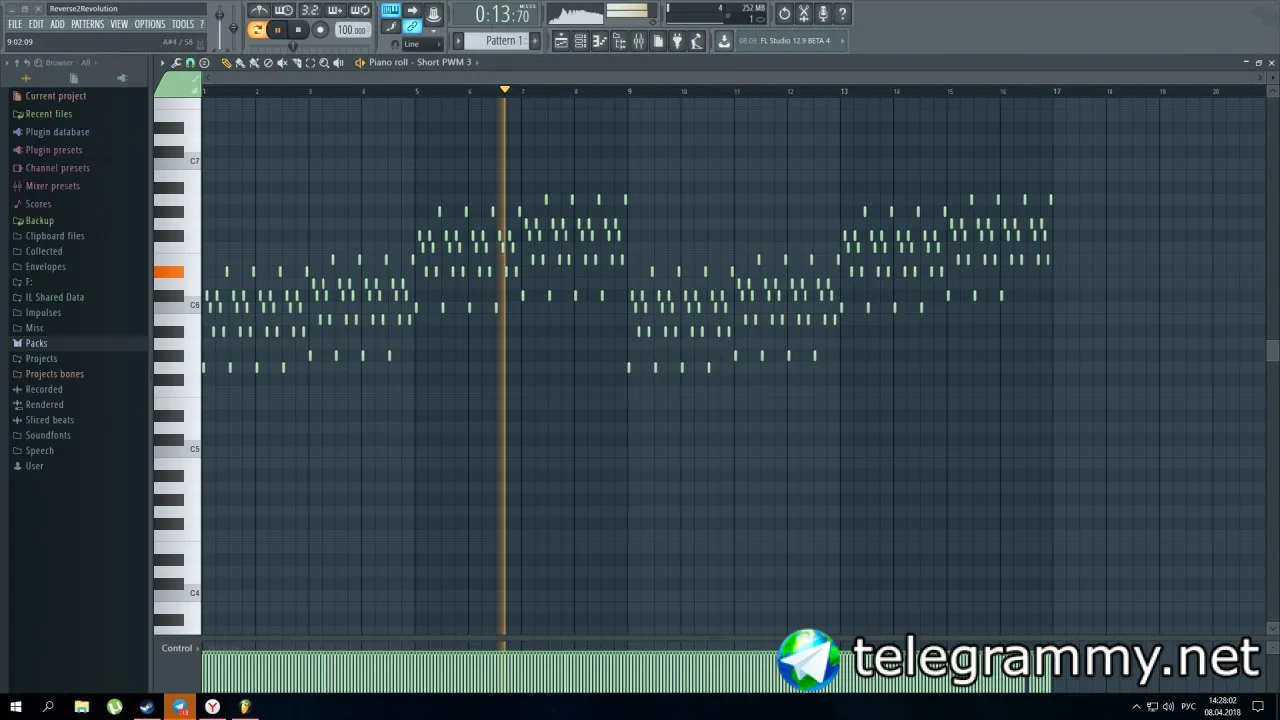Select the Draw pencil tool
The image size is (1280, 720).
[226, 63]
